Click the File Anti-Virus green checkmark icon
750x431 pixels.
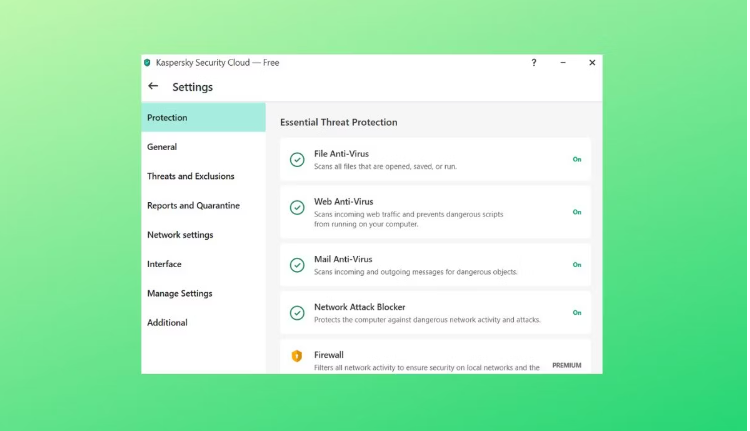pos(297,160)
